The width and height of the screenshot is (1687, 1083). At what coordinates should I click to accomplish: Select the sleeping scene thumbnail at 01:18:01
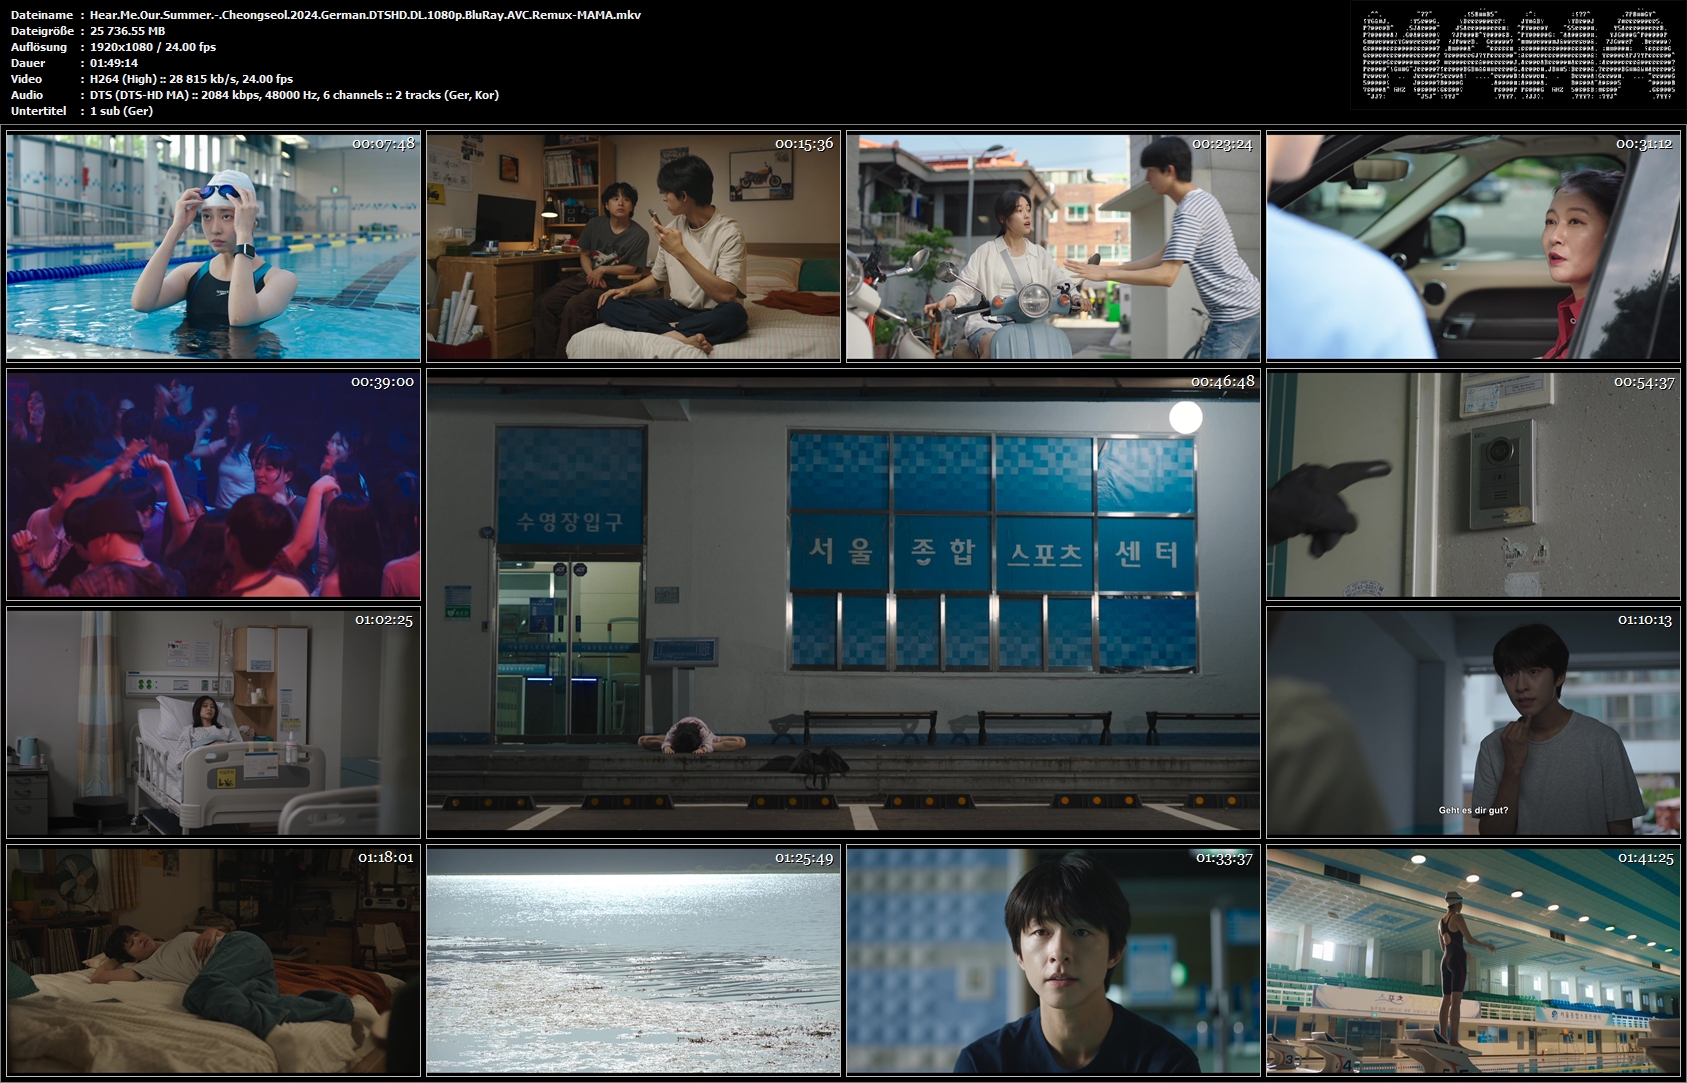(x=213, y=960)
